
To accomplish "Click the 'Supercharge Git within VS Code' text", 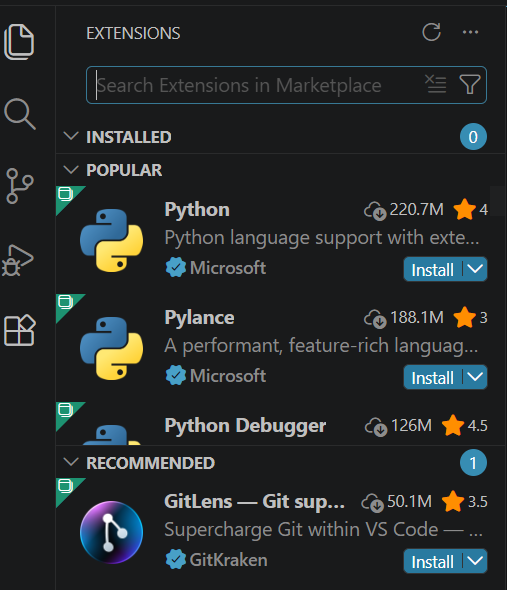I will 323,530.
